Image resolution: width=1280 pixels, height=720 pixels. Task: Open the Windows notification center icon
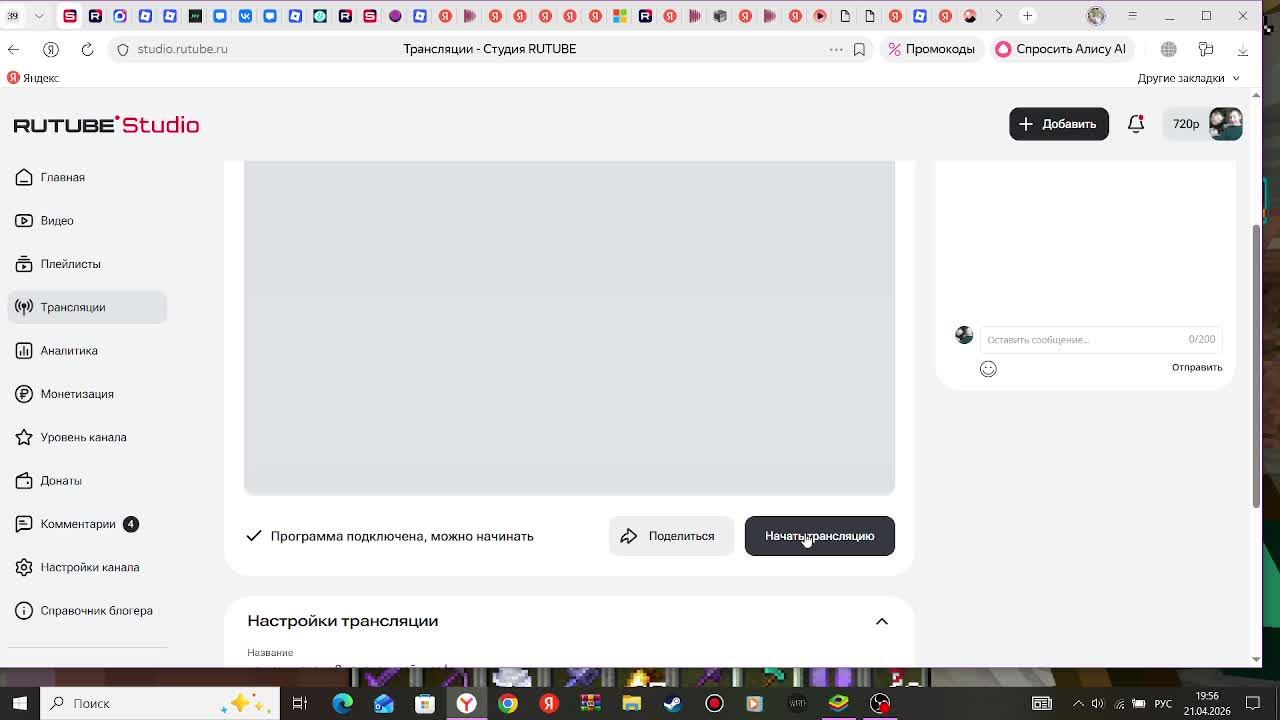(x=1253, y=703)
